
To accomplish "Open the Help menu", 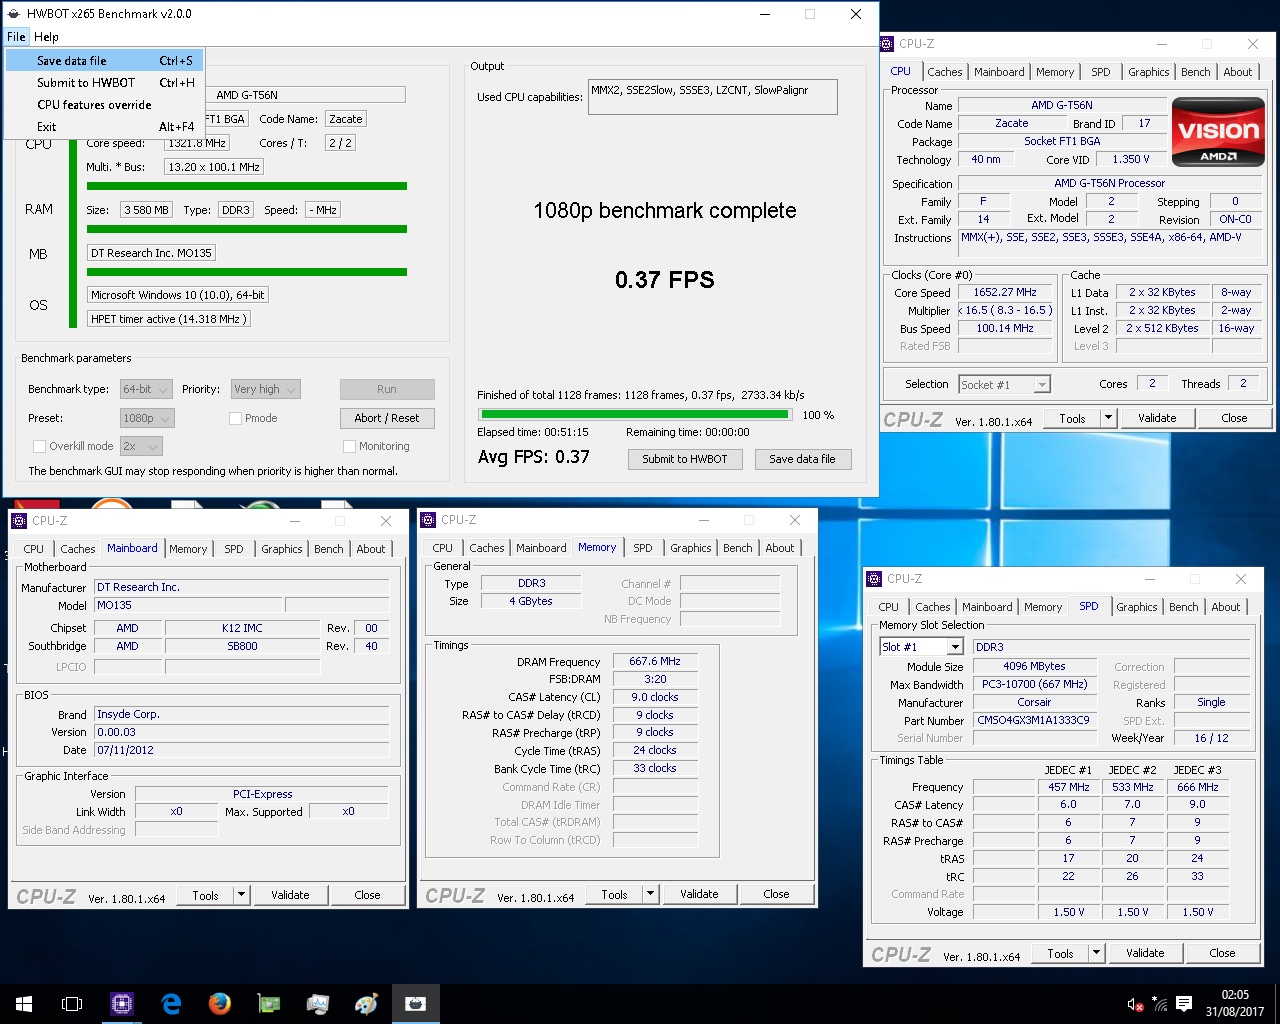I will 46,36.
